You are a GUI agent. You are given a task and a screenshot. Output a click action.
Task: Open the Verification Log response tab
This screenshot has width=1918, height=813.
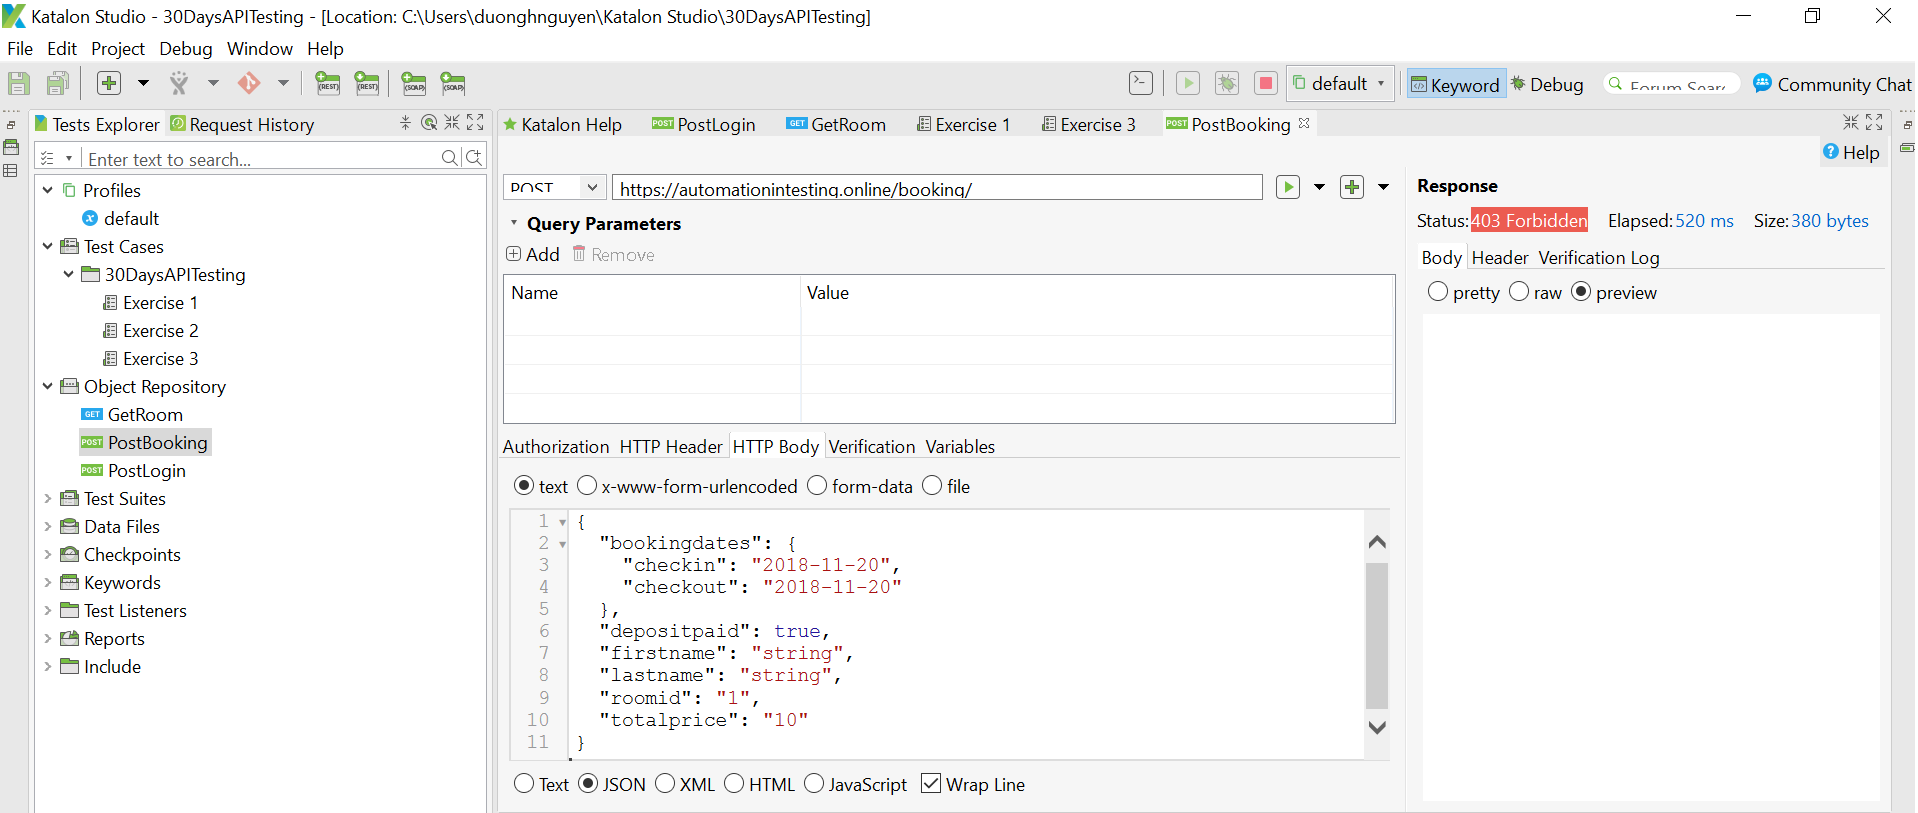[x=1599, y=258]
